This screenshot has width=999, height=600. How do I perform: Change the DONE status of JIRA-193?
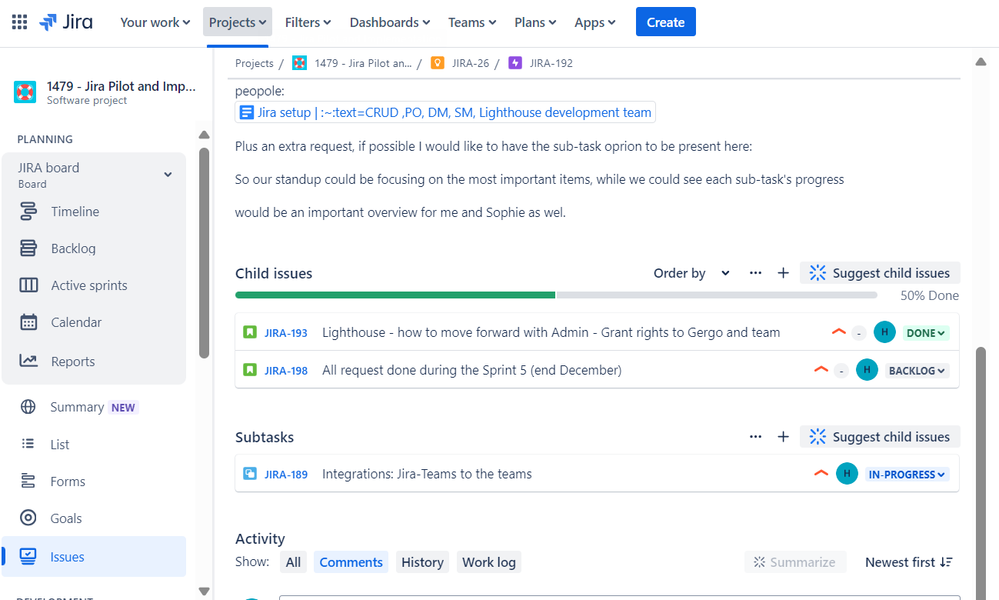[926, 332]
